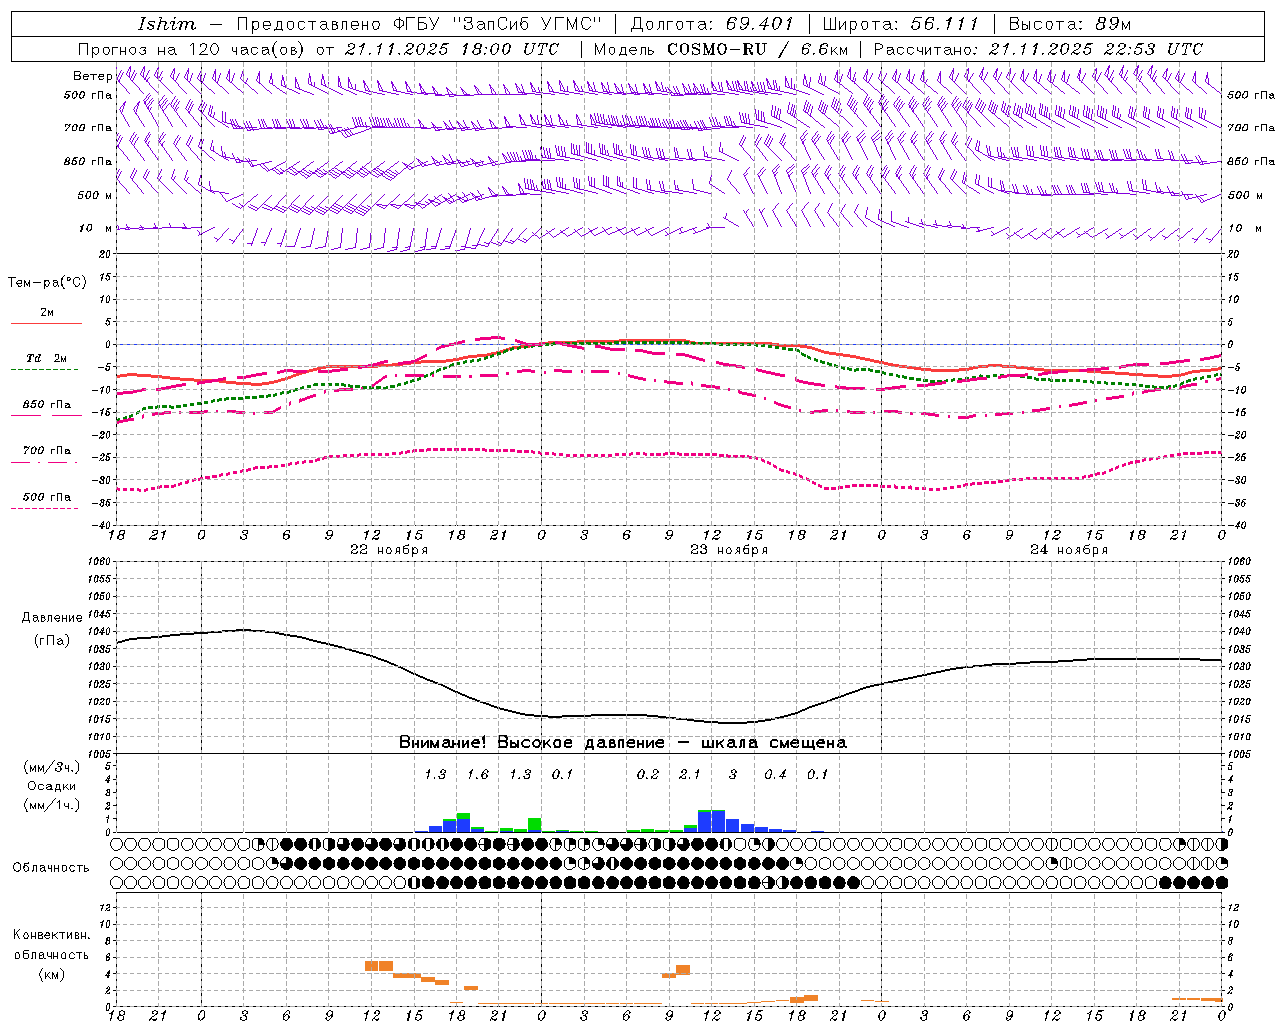This screenshot has height=1024, width=1280.
Task: Click the longitude value "Долгота: 69.401"
Action: pyautogui.click(x=712, y=23)
